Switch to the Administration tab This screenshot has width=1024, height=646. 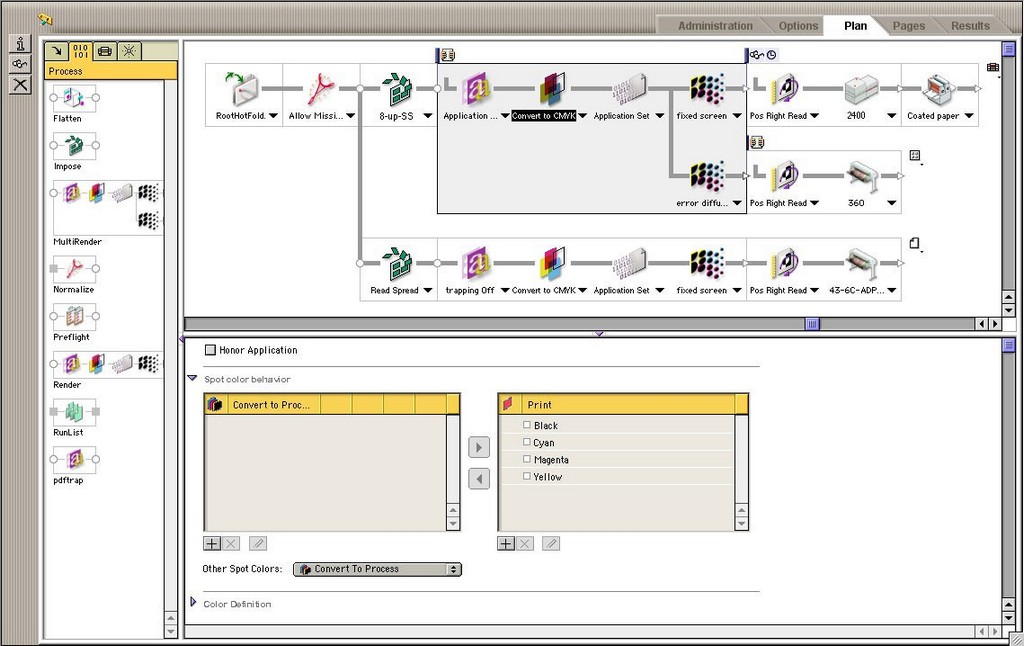tap(714, 26)
